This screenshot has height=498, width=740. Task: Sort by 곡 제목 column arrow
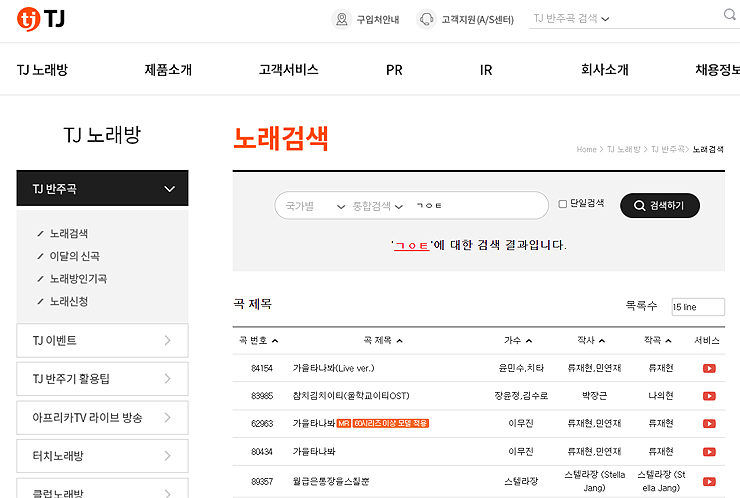coord(400,341)
